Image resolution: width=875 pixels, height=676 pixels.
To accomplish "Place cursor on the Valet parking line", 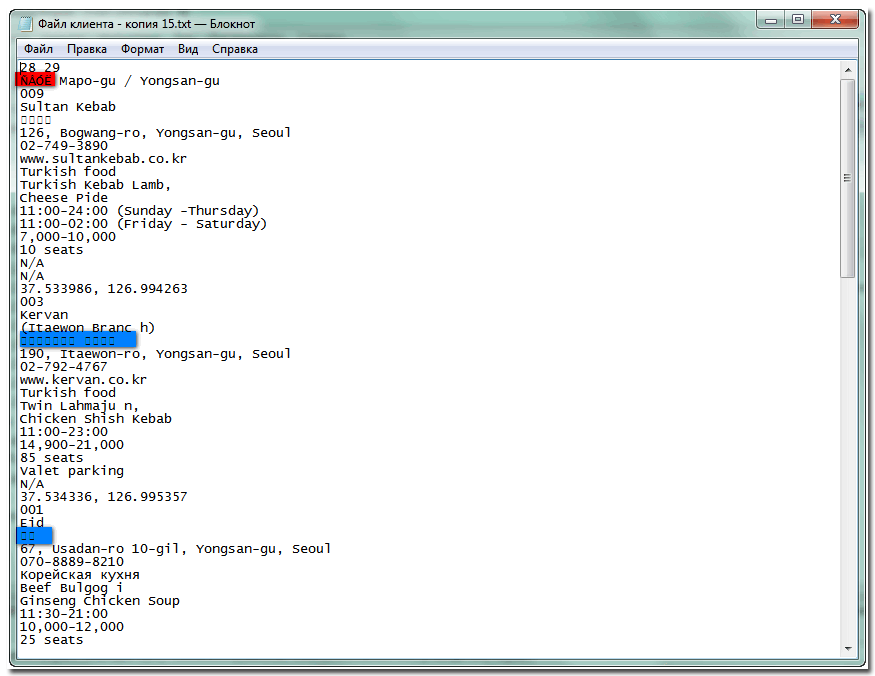I will (71, 470).
